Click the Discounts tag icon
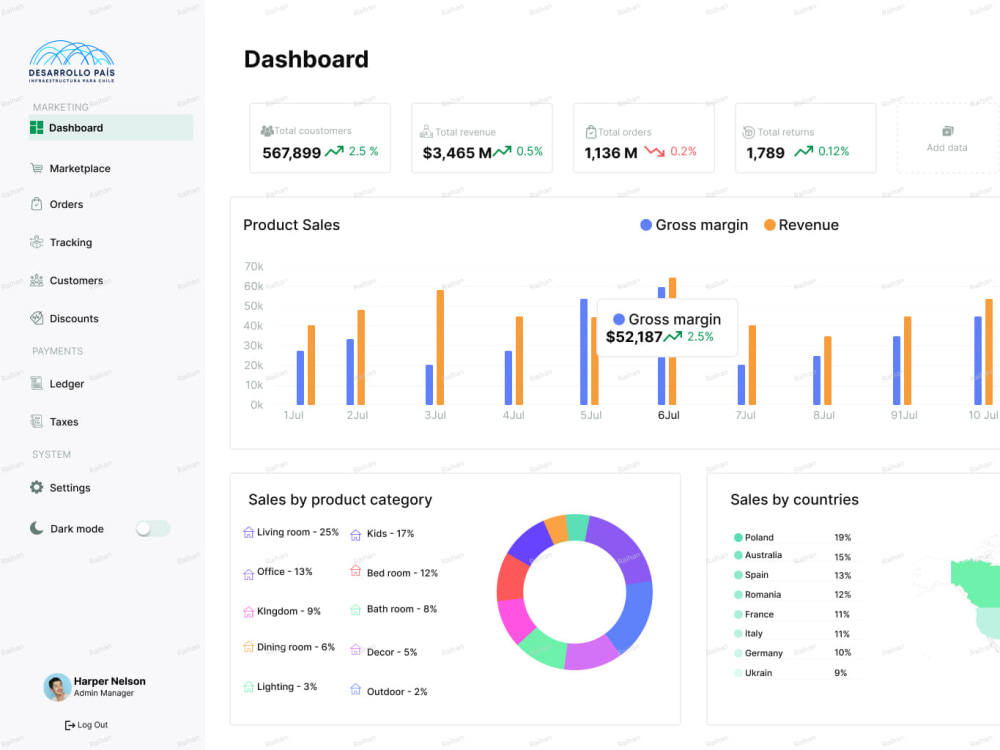Image resolution: width=1000 pixels, height=750 pixels. pyautogui.click(x=36, y=318)
